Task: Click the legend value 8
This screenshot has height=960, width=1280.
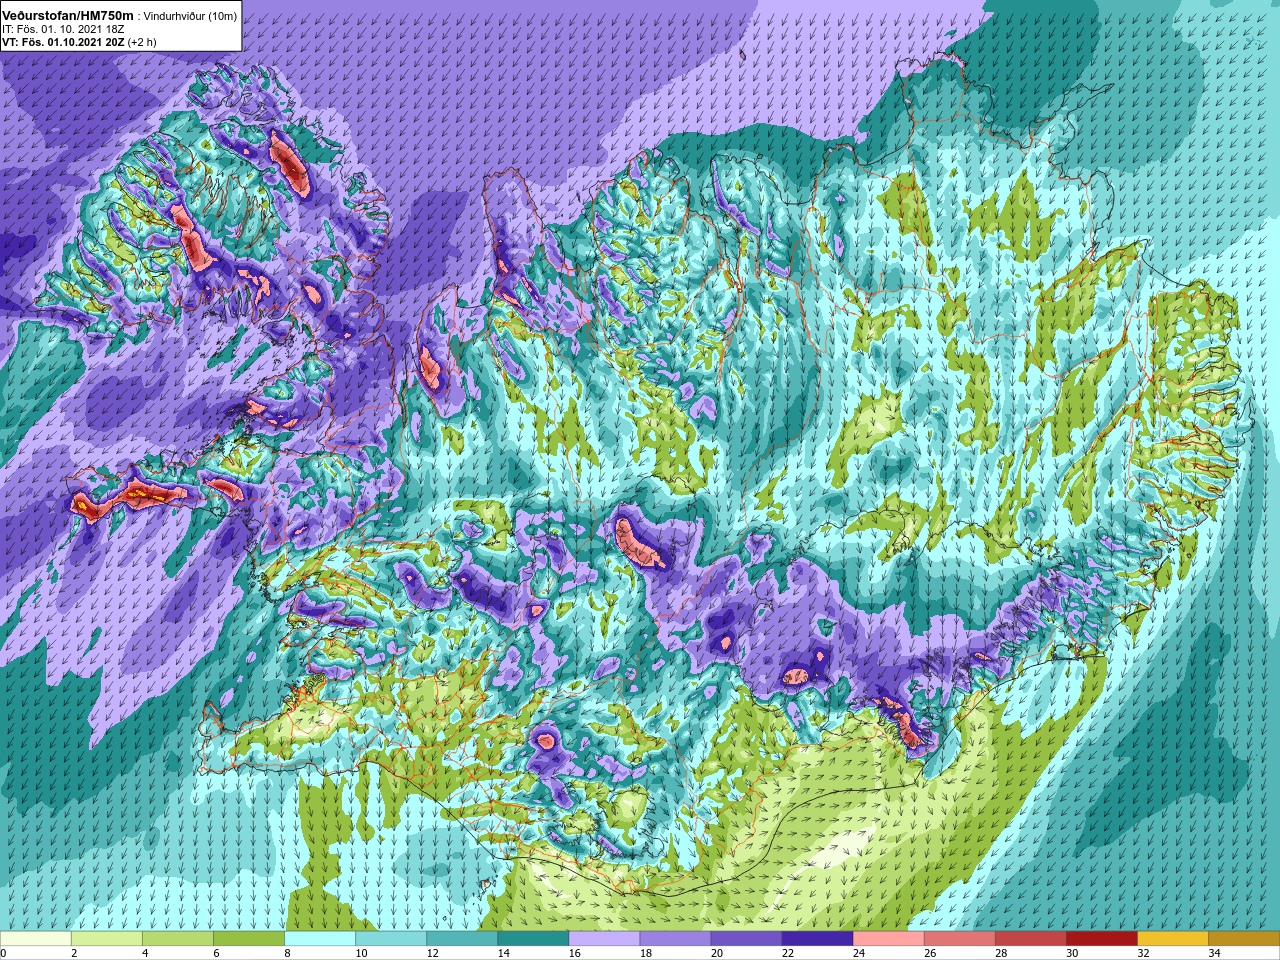Action: [x=288, y=953]
